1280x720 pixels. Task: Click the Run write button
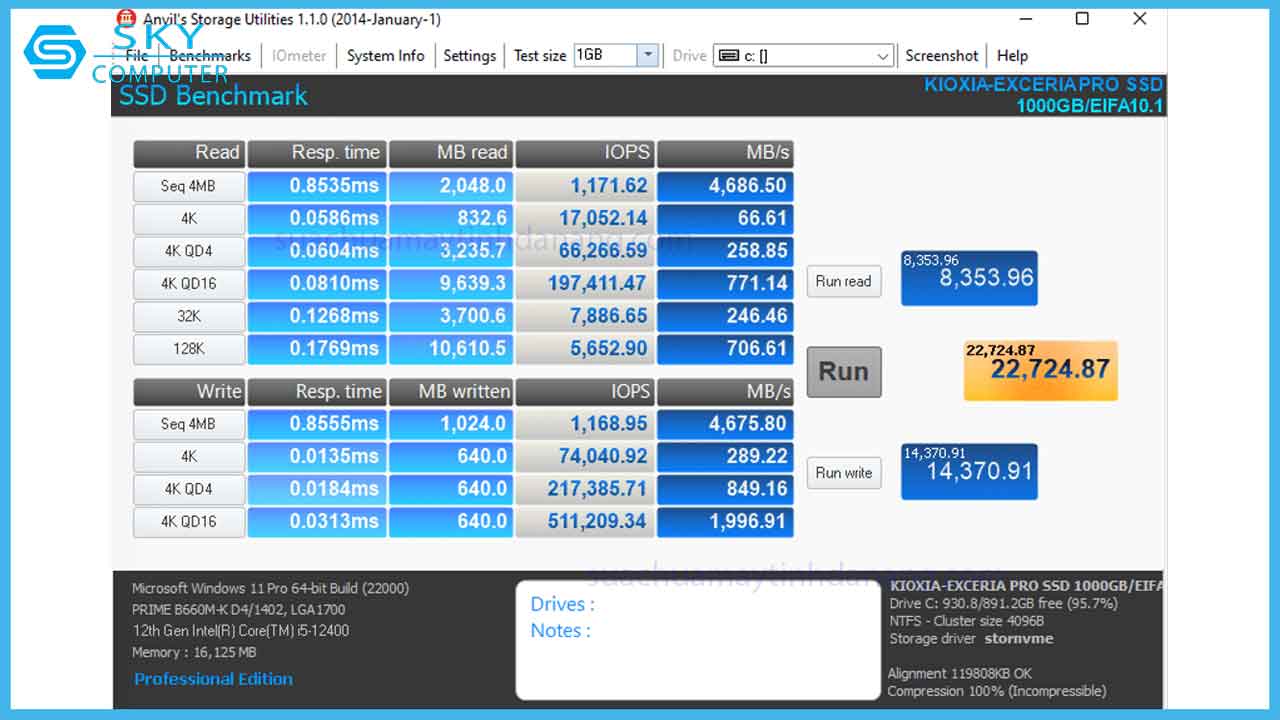(x=844, y=473)
